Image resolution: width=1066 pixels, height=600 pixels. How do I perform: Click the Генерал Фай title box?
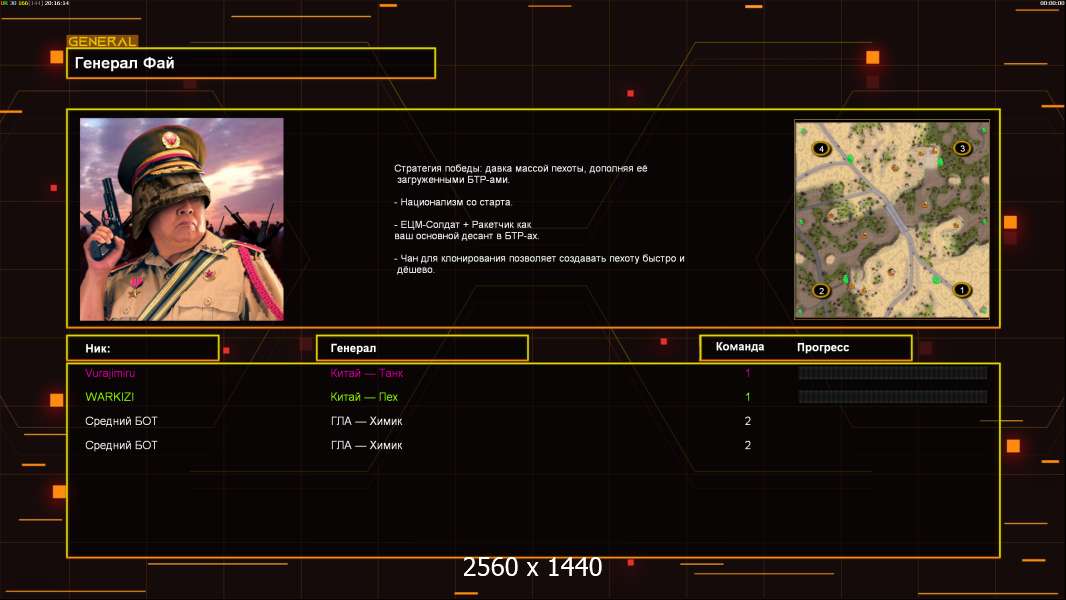tap(251, 63)
